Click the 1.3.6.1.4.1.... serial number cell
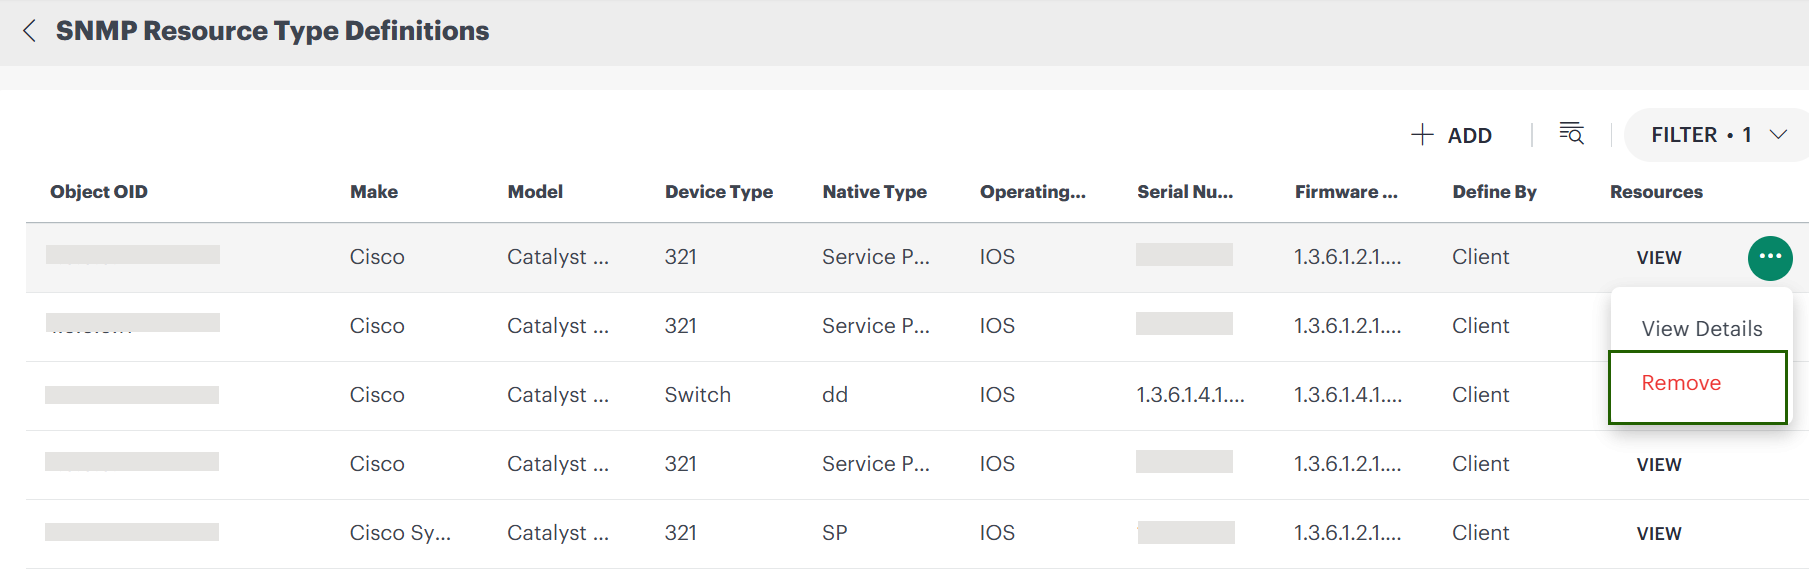This screenshot has height=573, width=1809. [1190, 395]
